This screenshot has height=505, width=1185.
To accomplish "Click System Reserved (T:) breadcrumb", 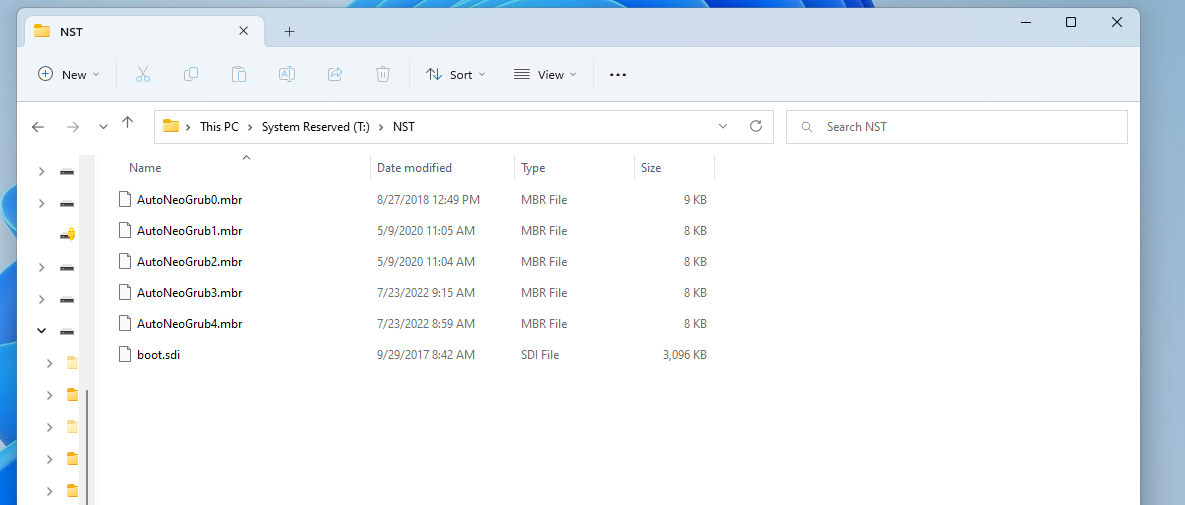I will point(316,127).
